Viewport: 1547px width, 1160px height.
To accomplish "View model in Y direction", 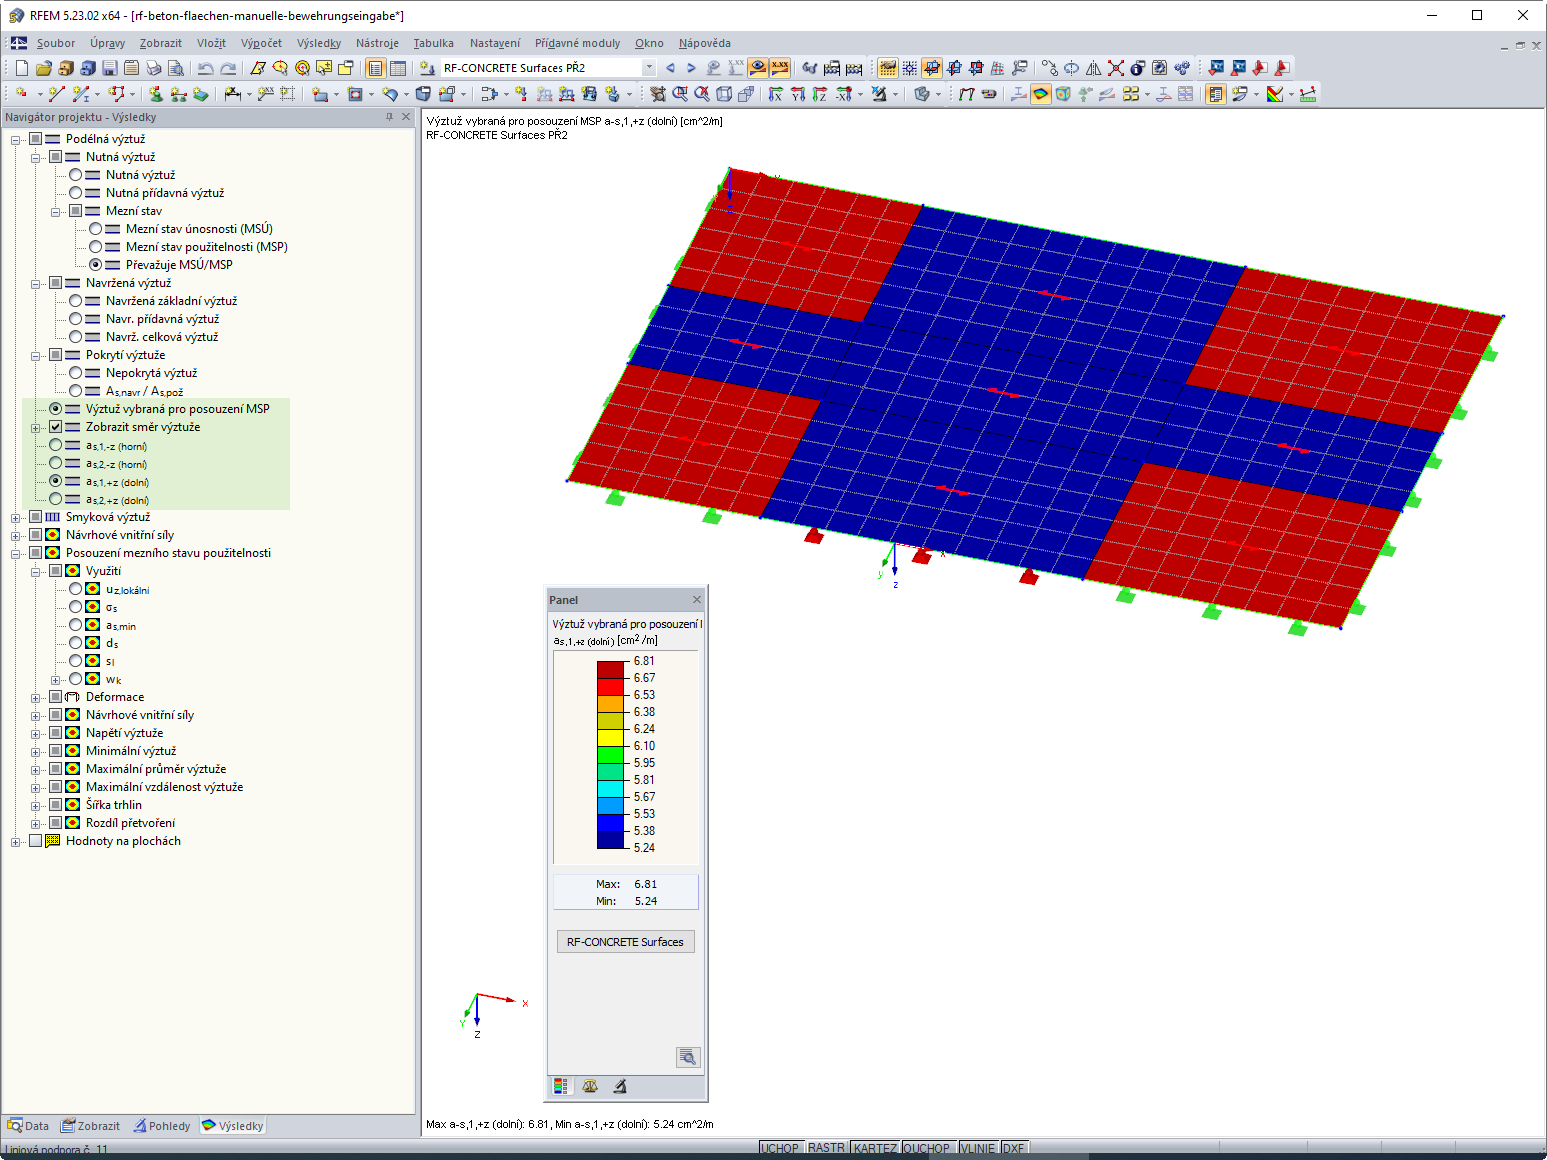I will tap(798, 94).
